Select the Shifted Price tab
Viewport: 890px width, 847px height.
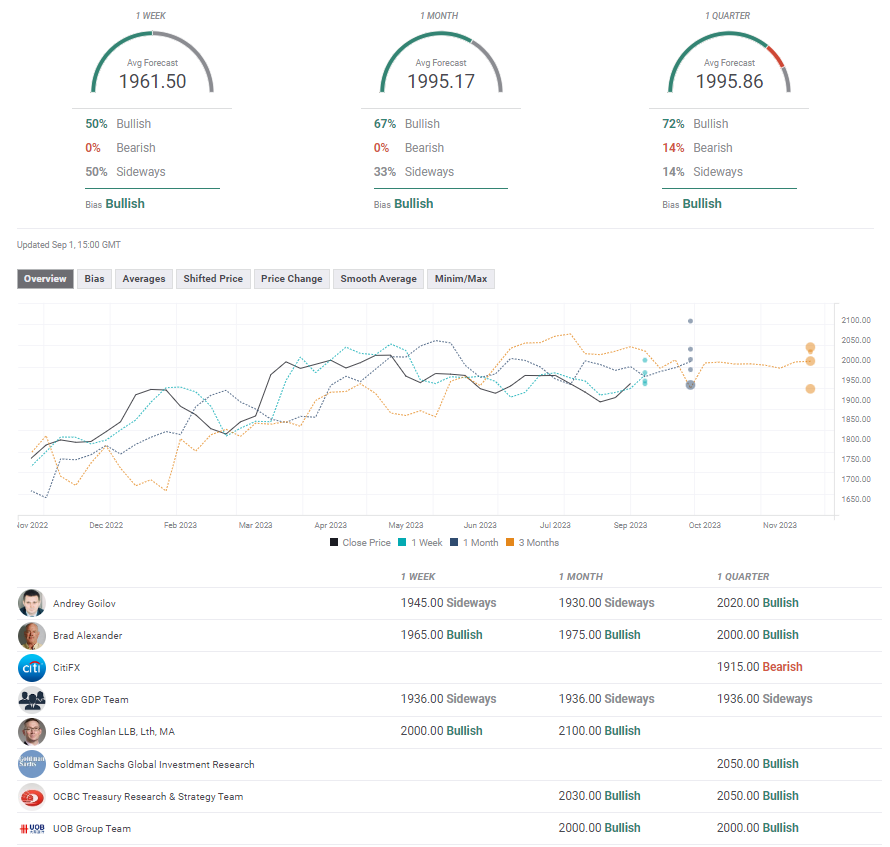pos(213,279)
